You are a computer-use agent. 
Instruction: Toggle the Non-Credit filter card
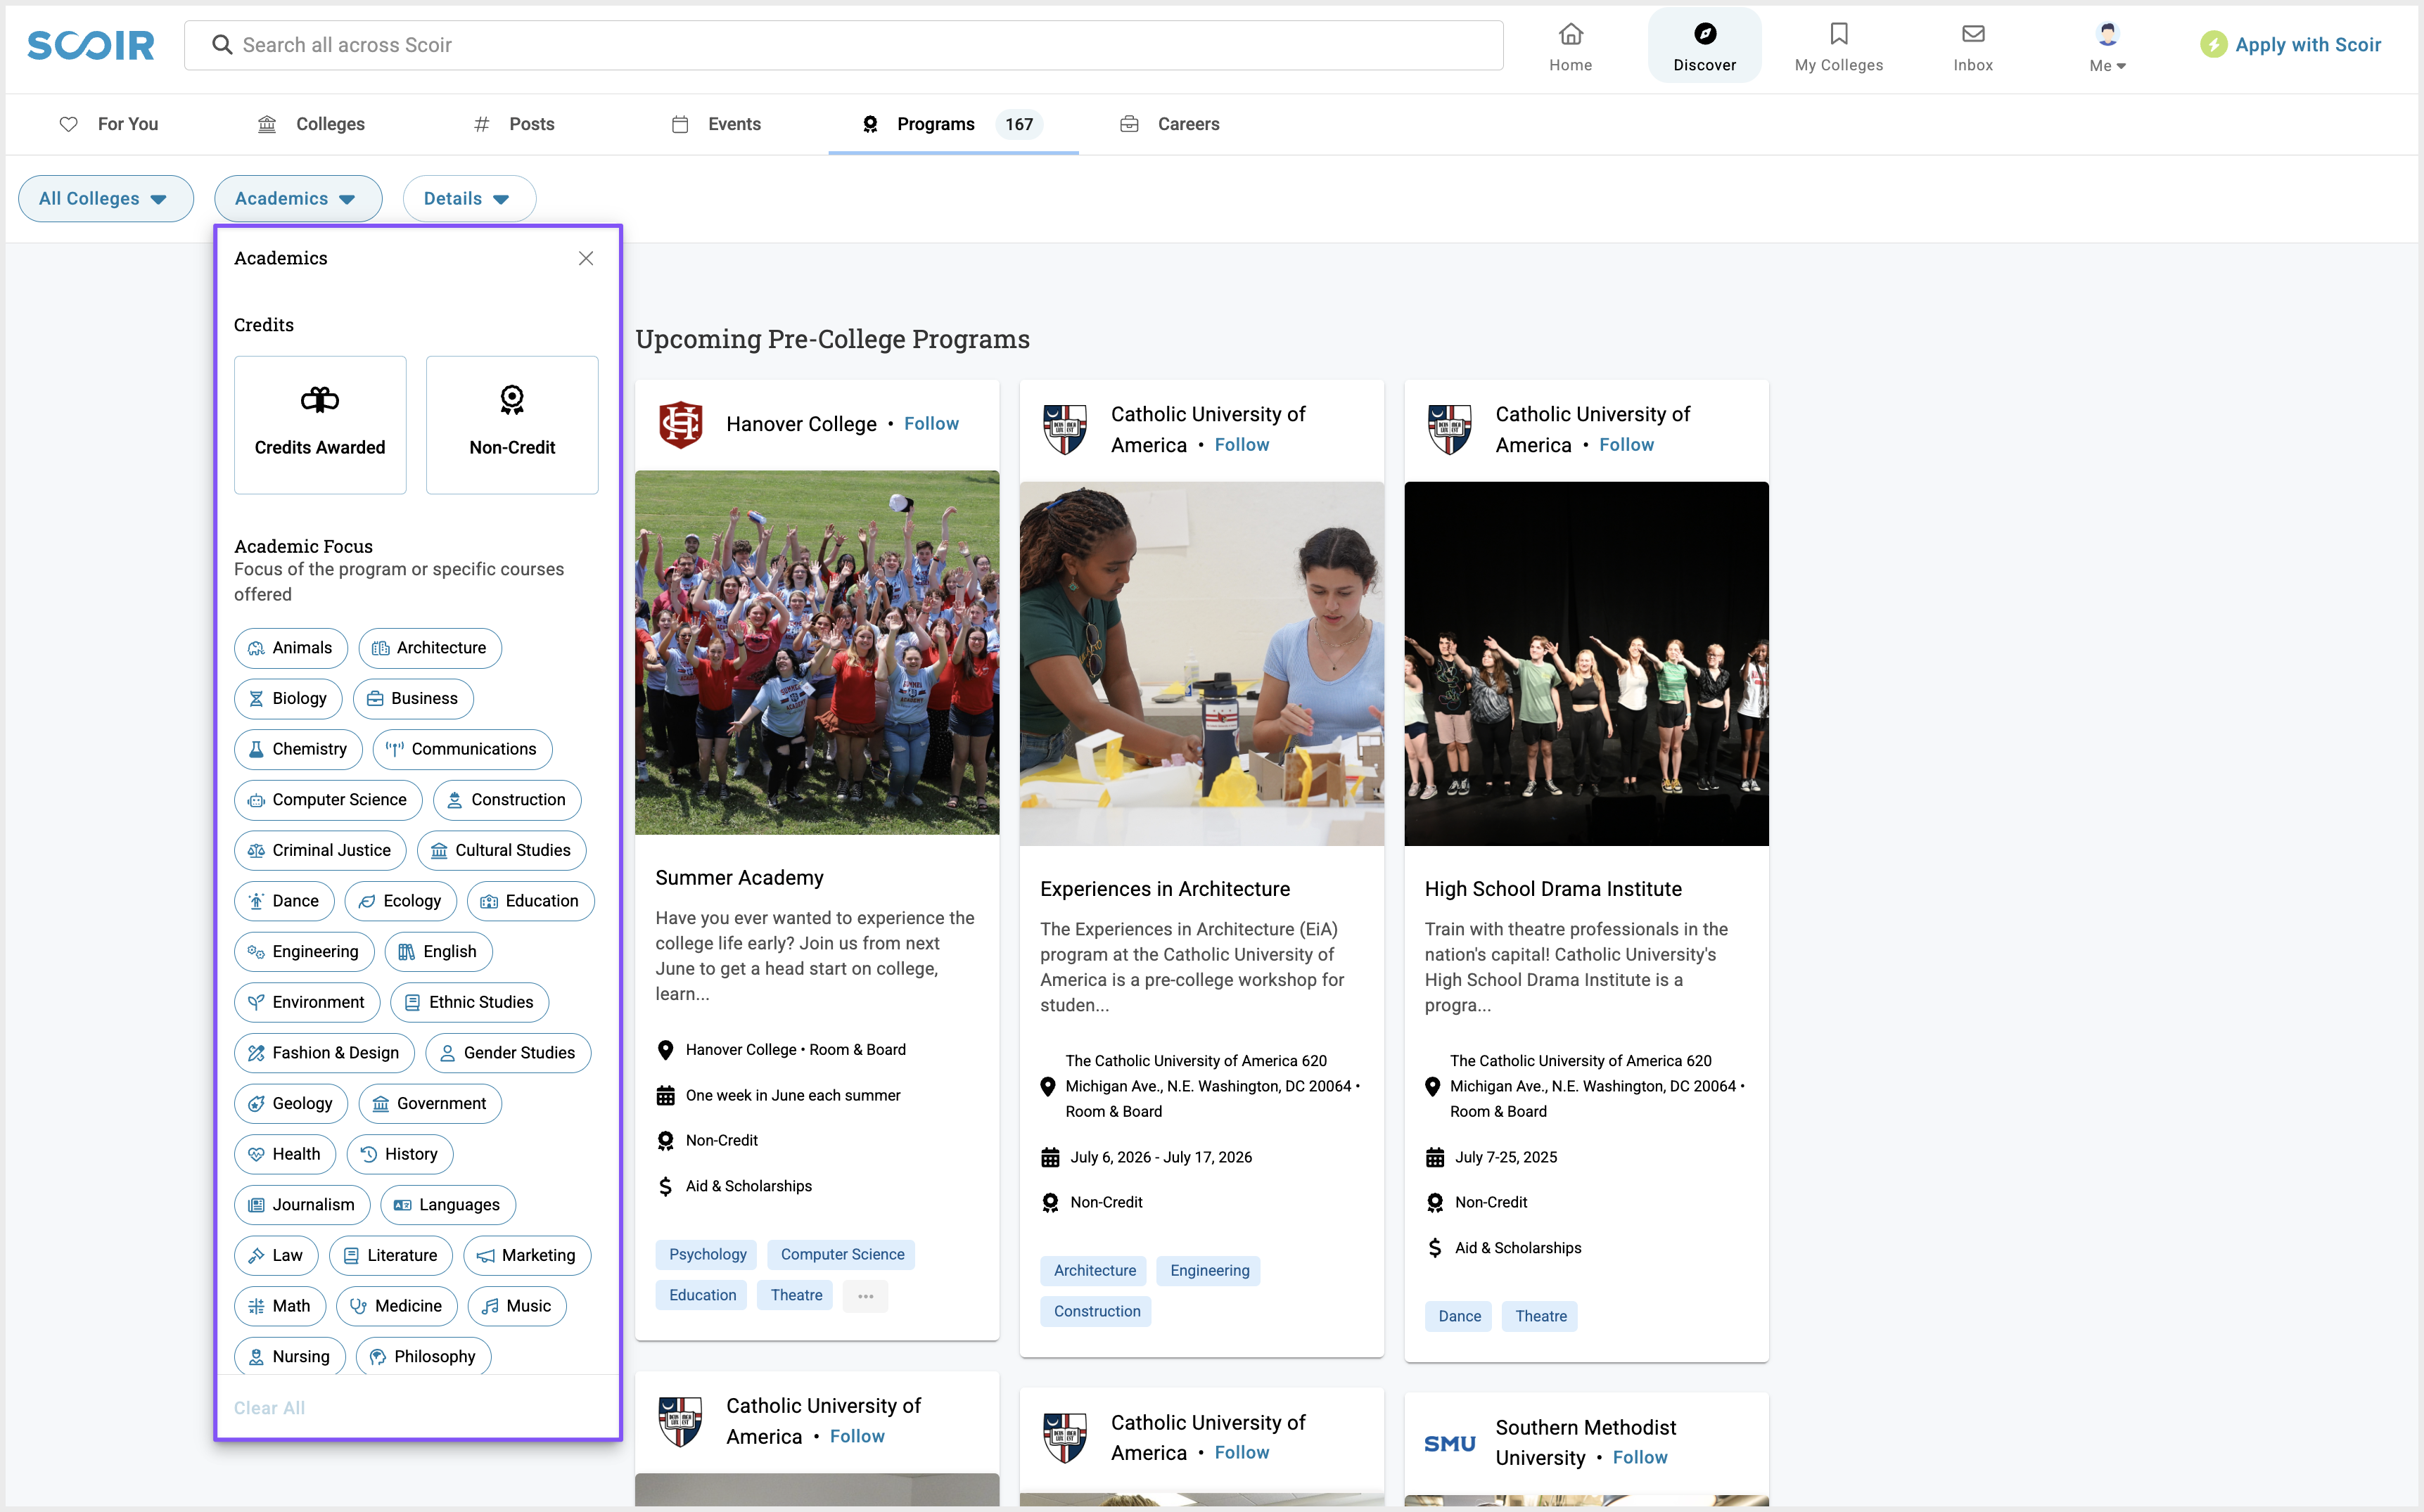point(512,425)
